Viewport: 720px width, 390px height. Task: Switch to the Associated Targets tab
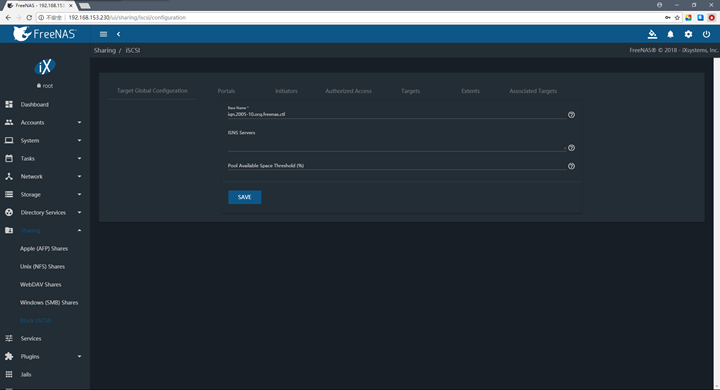(x=533, y=91)
